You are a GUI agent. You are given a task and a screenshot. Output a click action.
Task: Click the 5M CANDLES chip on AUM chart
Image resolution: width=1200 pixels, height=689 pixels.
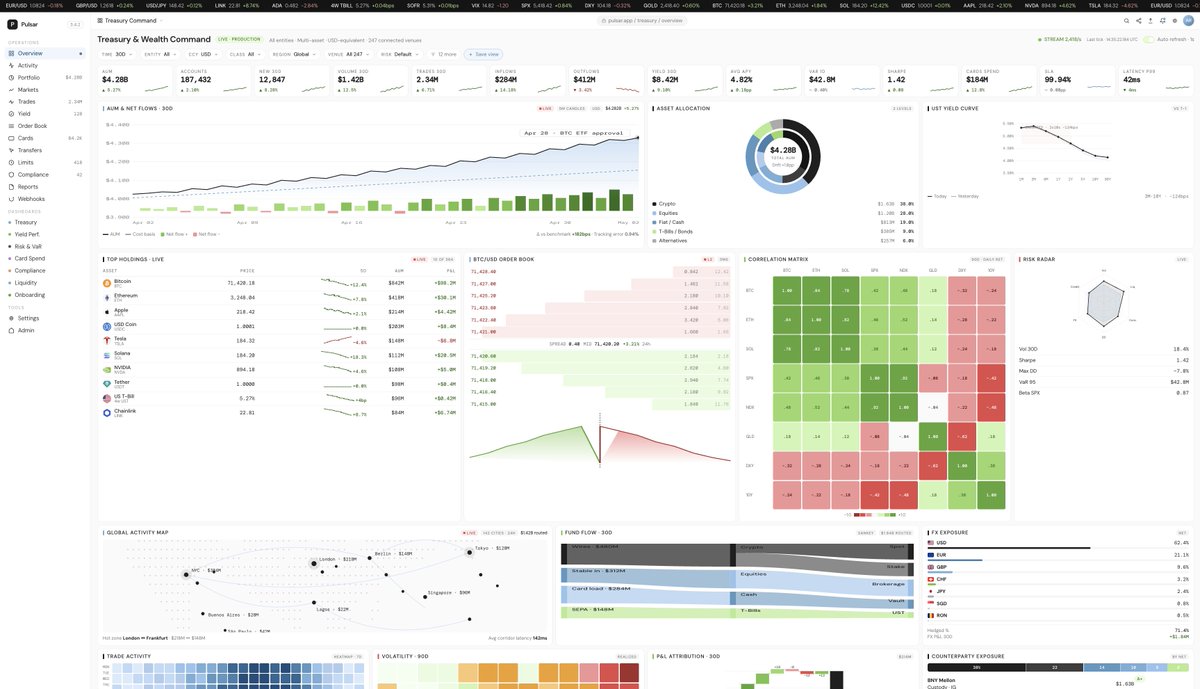[x=572, y=108]
